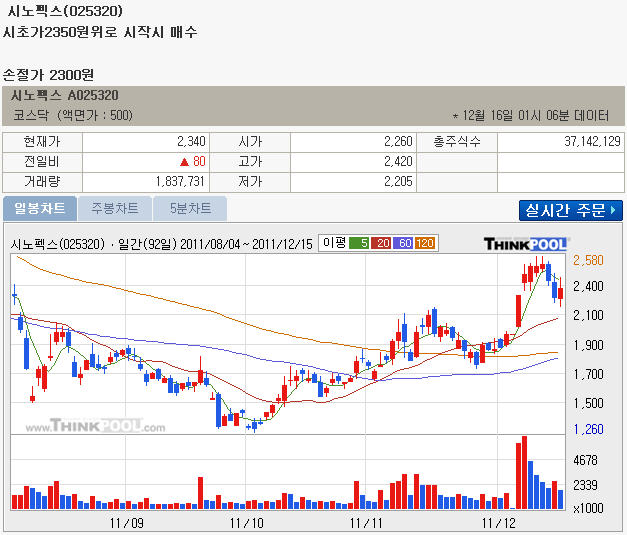
Task: Select the 4678 volume axis label
Action: 585,460
